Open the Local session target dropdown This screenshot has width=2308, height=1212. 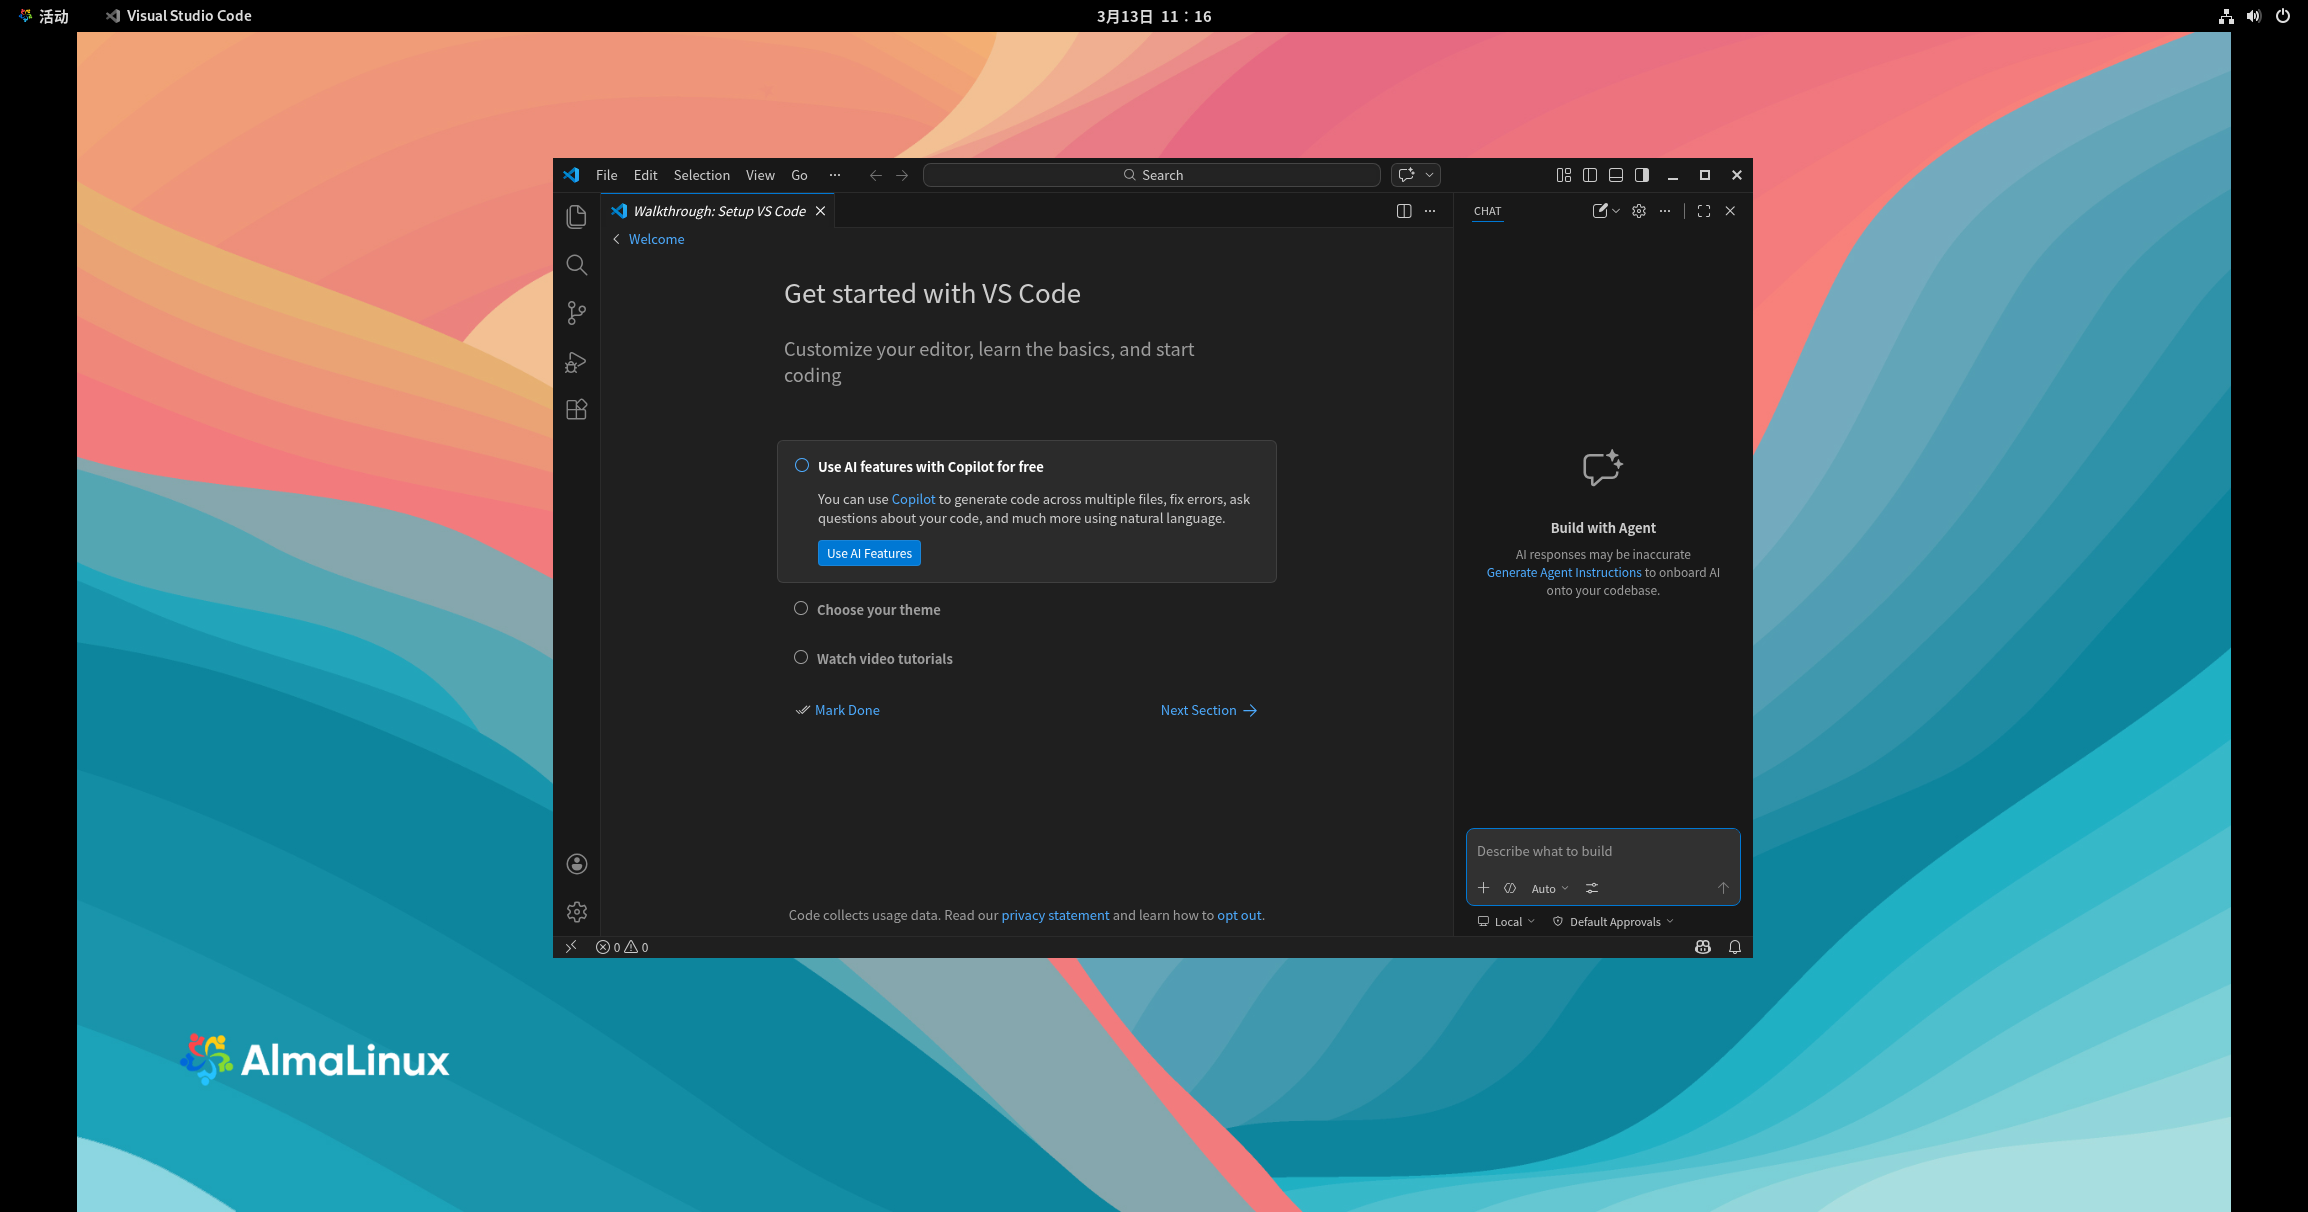click(1506, 922)
